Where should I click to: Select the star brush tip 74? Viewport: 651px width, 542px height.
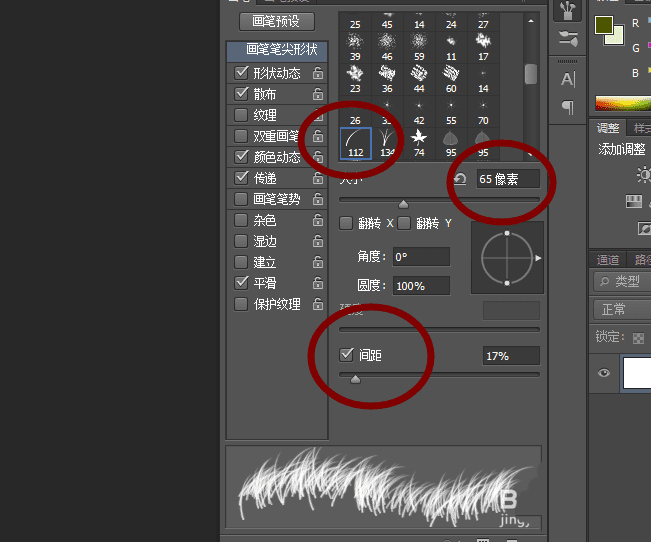tap(419, 143)
